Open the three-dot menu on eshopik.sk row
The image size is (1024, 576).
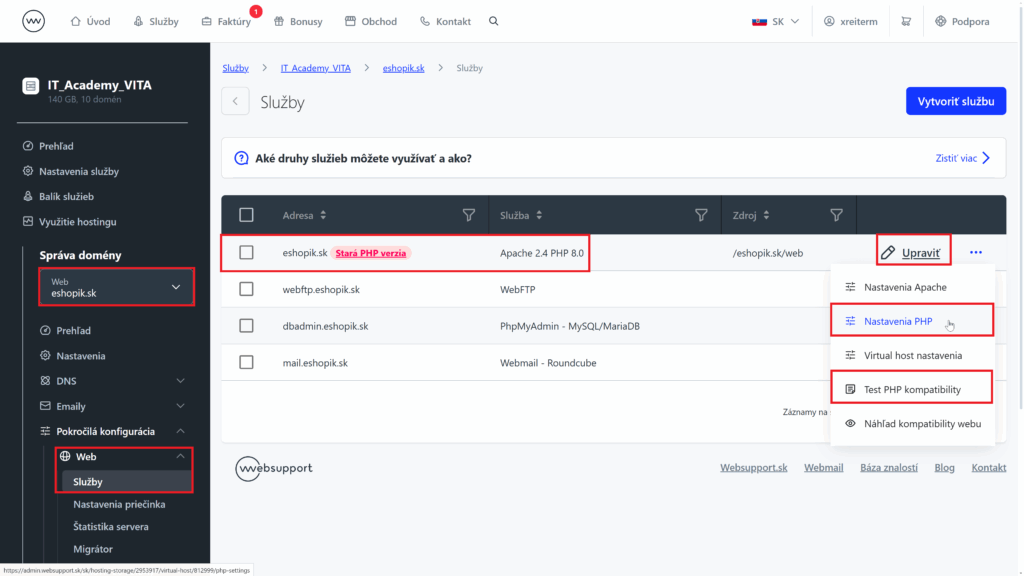click(x=975, y=252)
